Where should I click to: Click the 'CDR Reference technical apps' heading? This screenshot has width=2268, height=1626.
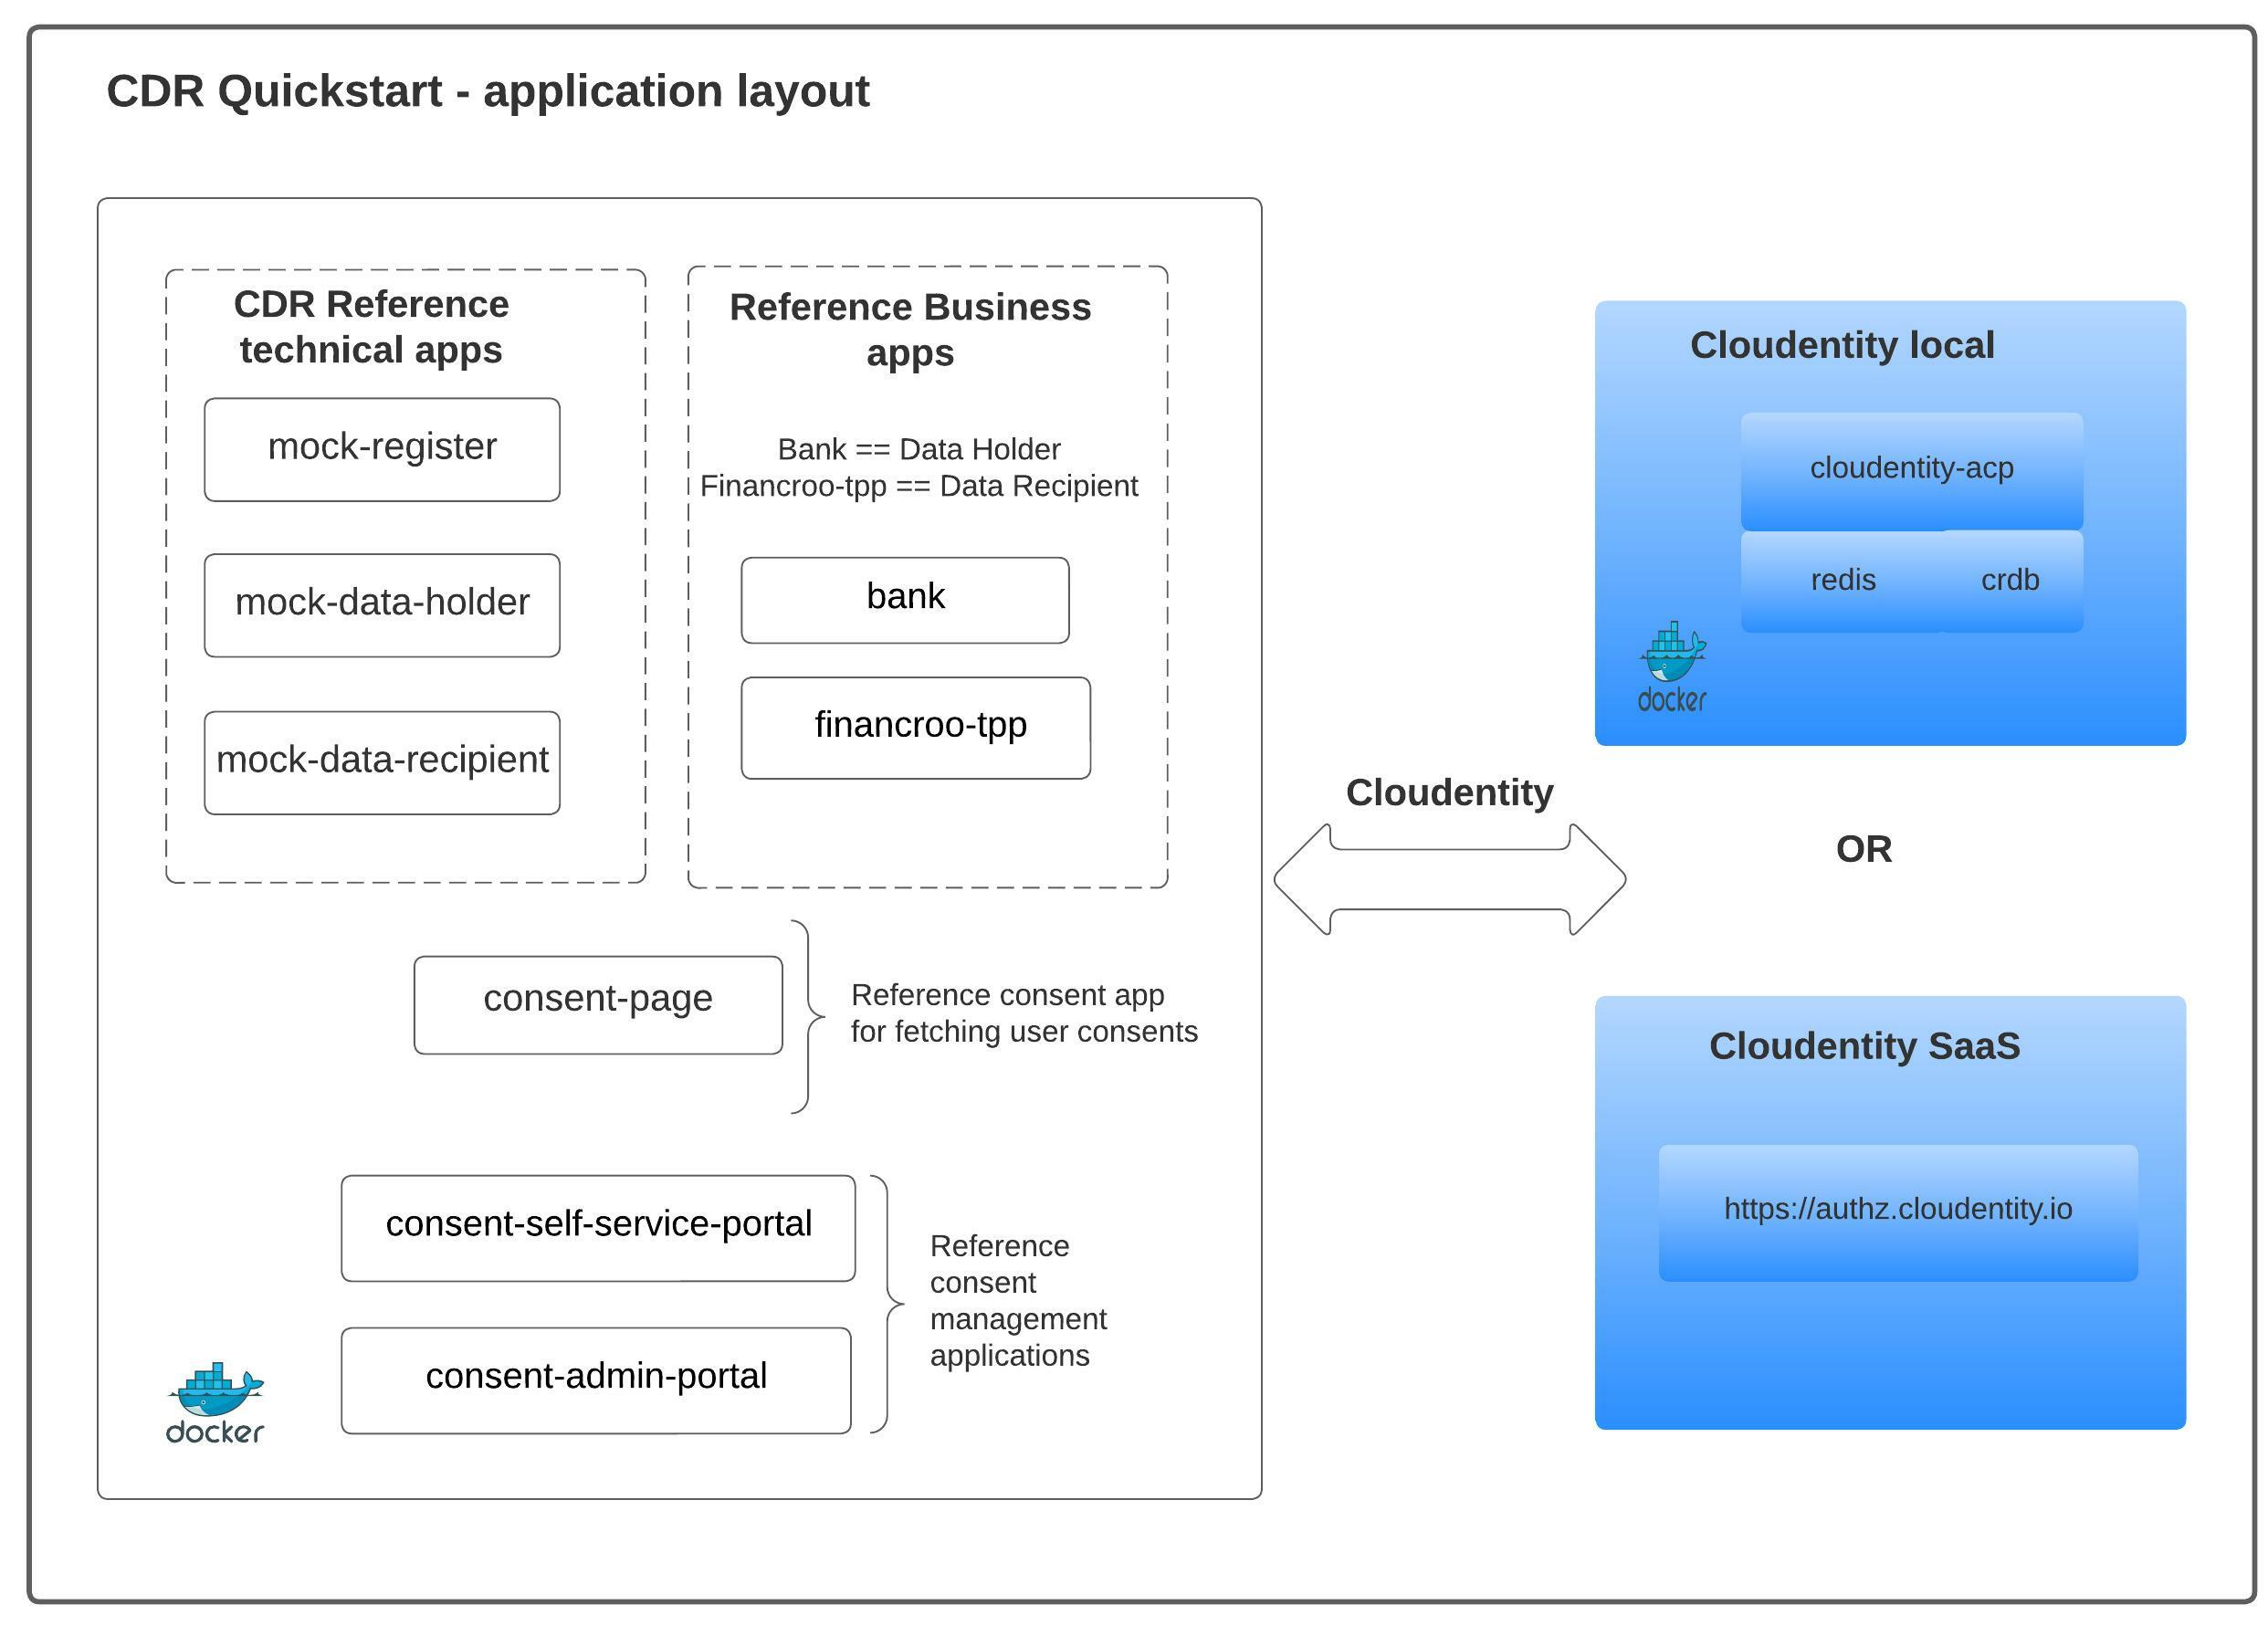click(x=371, y=326)
